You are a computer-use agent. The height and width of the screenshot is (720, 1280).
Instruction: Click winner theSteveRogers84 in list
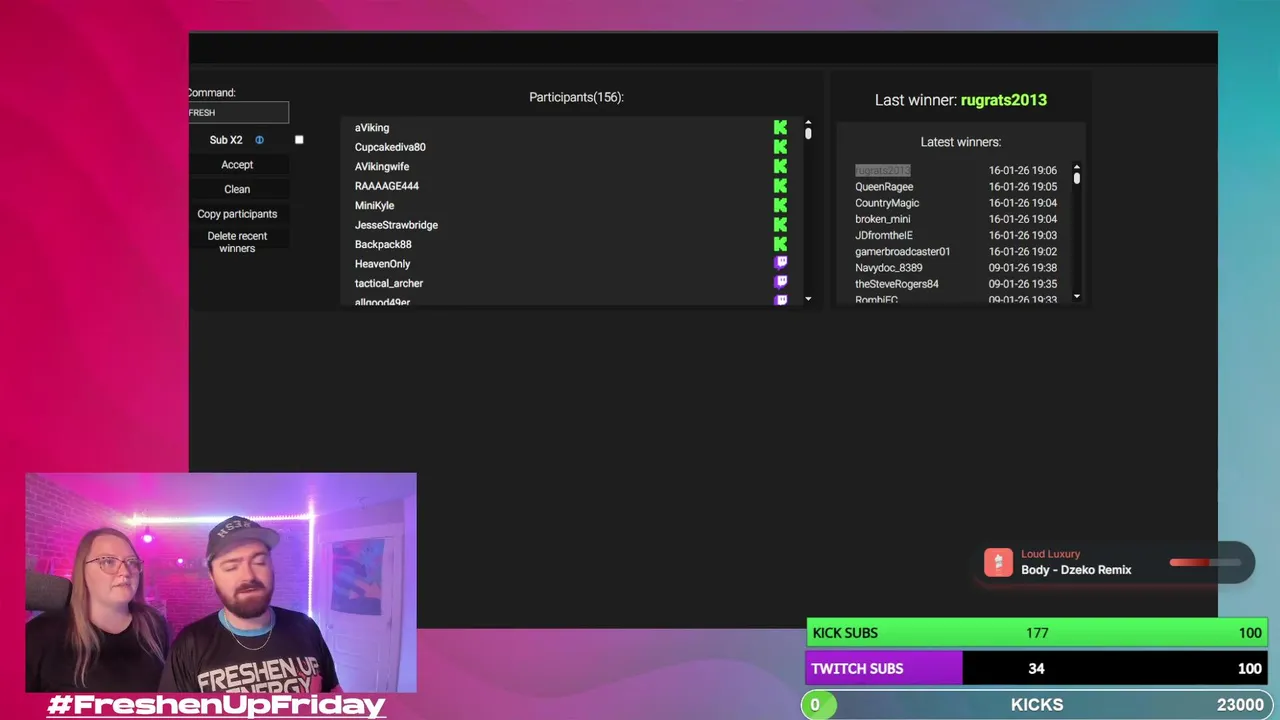point(897,284)
